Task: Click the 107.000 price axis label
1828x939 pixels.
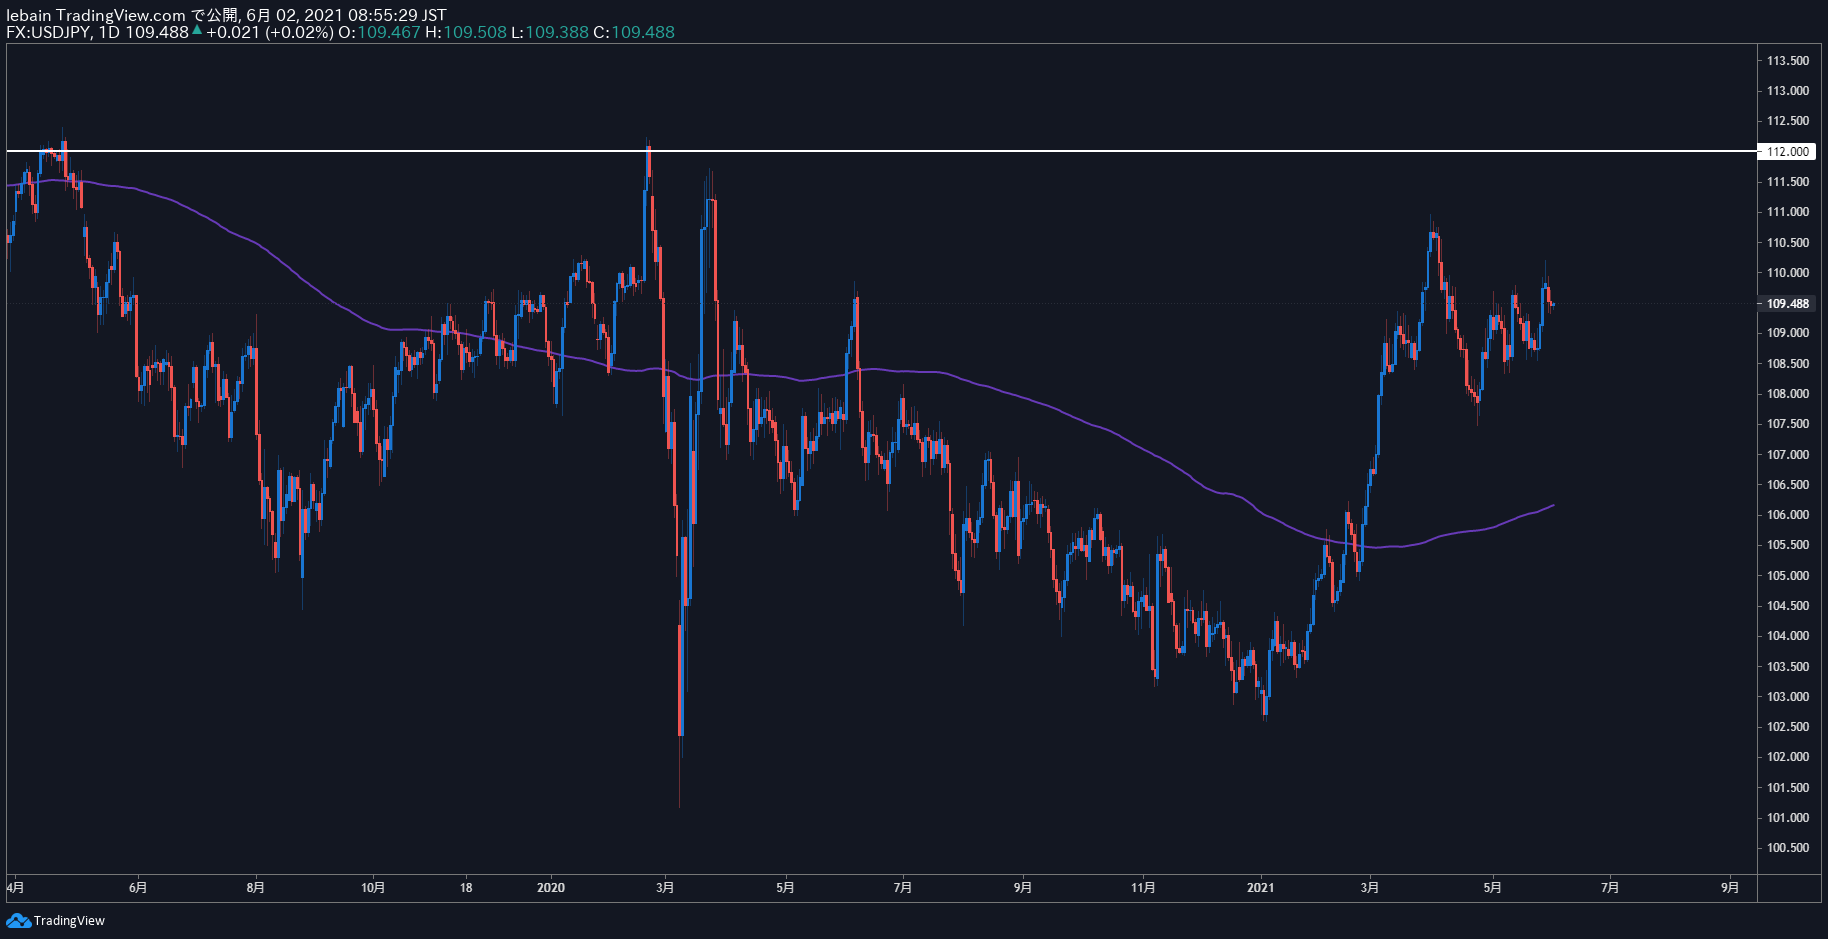Action: [x=1787, y=455]
